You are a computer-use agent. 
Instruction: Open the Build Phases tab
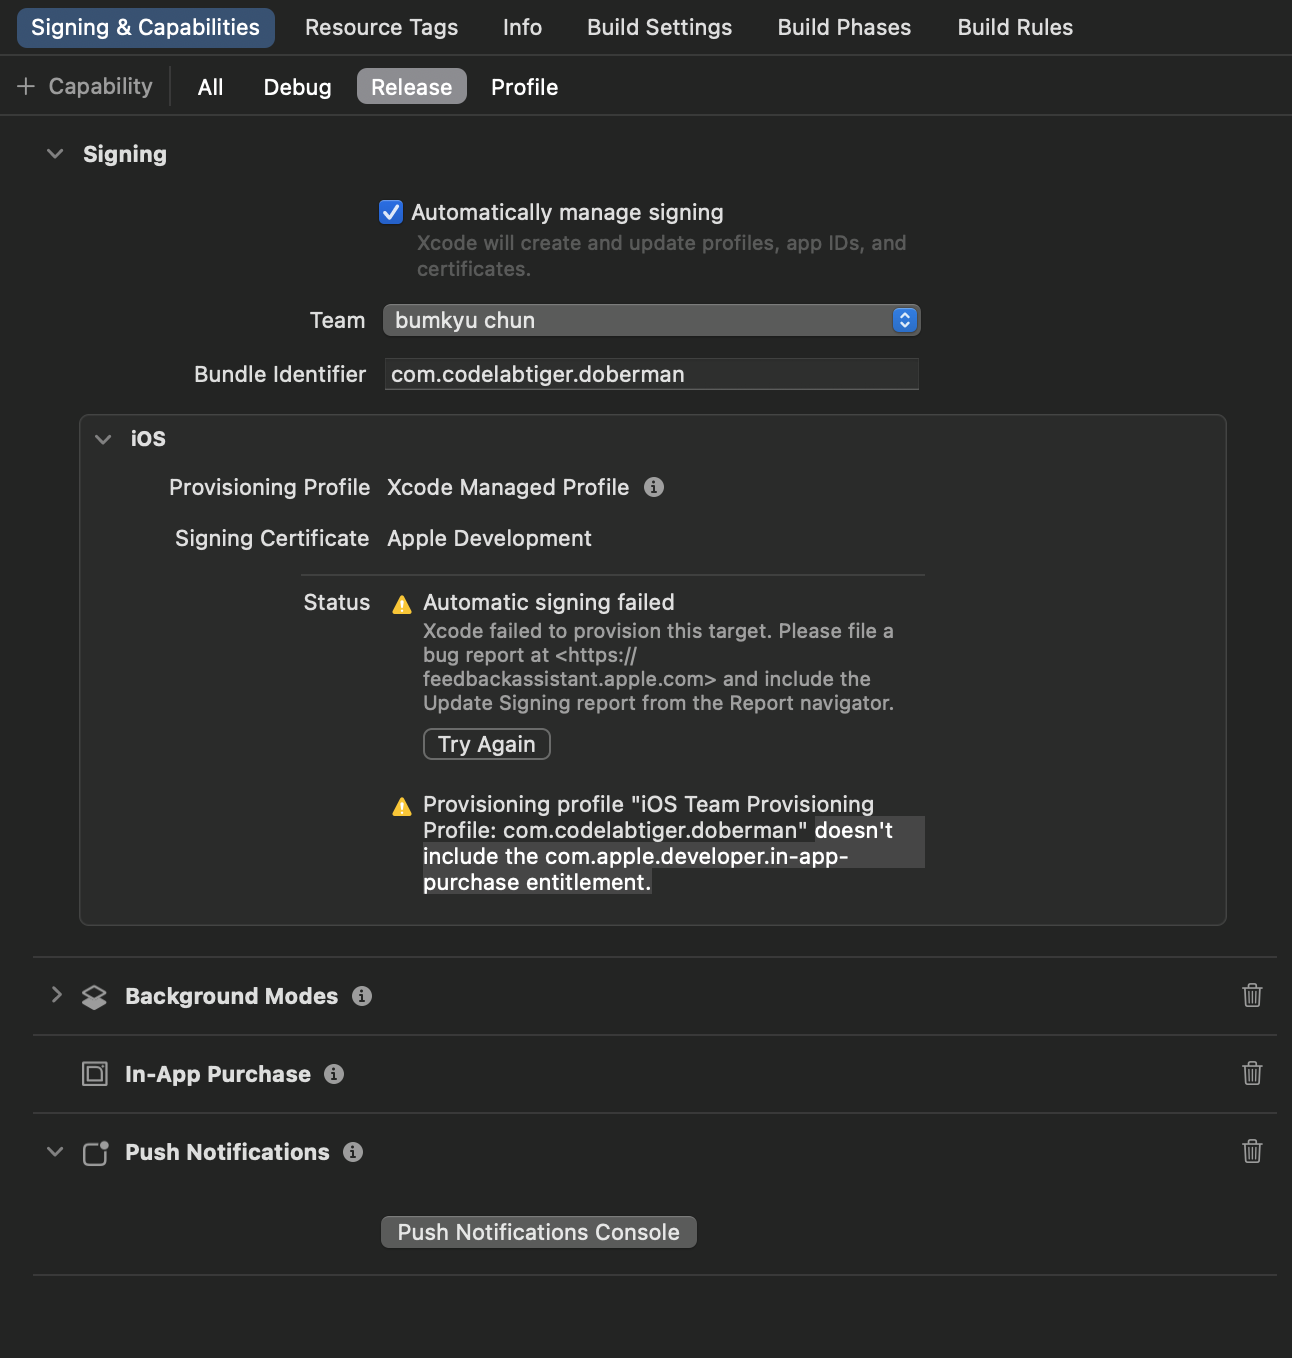844,27
